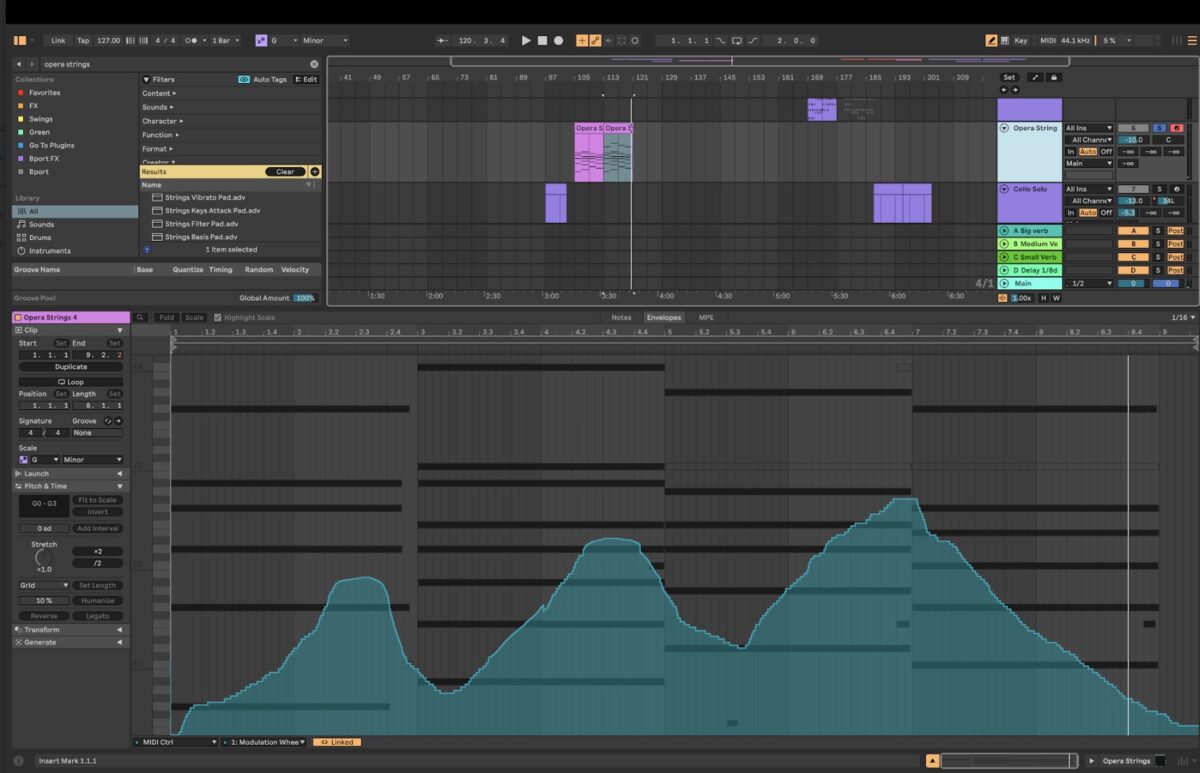Screen dimensions: 1200x773
Task: Open the 1 Bar quantization dropdown
Action: click(x=224, y=41)
